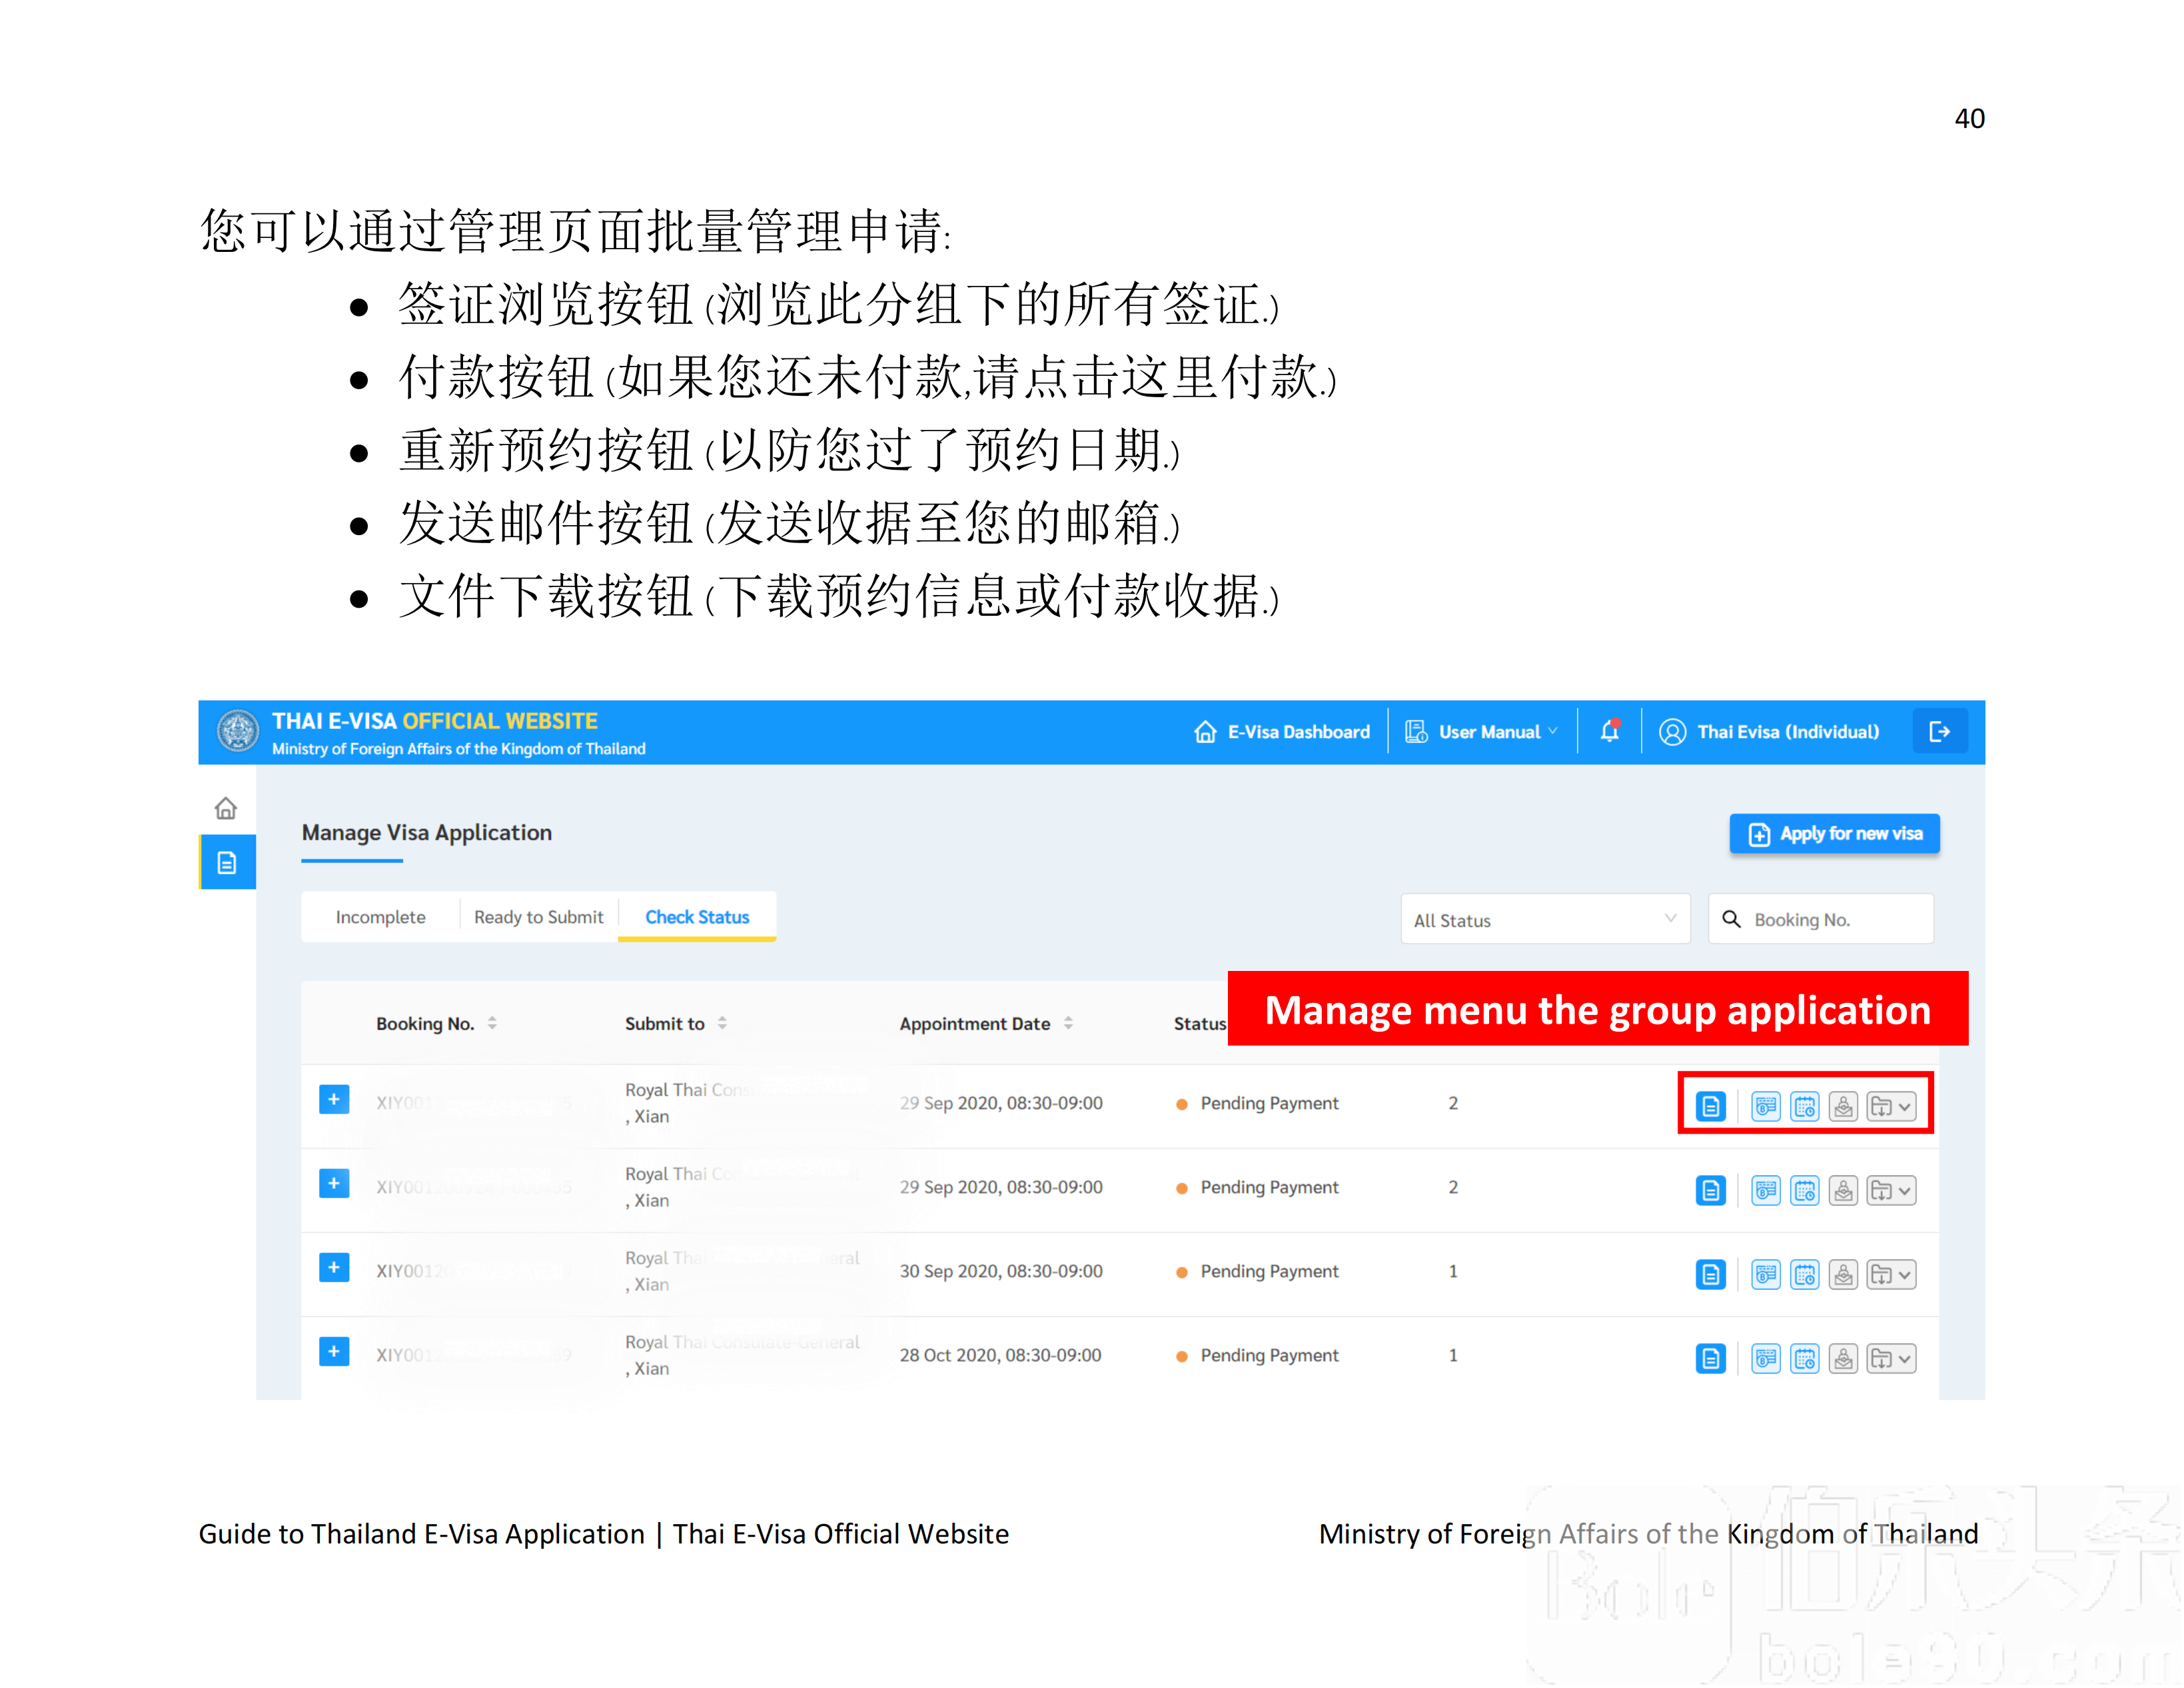Open the All Status filter dropdown
The image size is (2184, 1688).
point(1545,919)
